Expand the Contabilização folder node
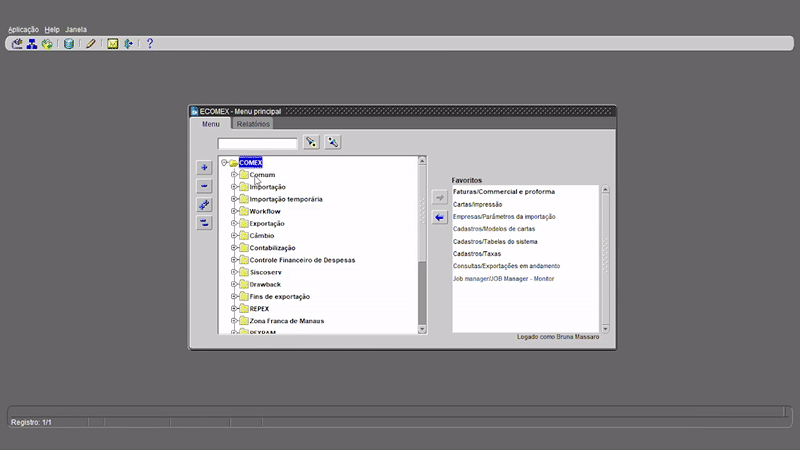This screenshot has height=450, width=800. (x=234, y=248)
